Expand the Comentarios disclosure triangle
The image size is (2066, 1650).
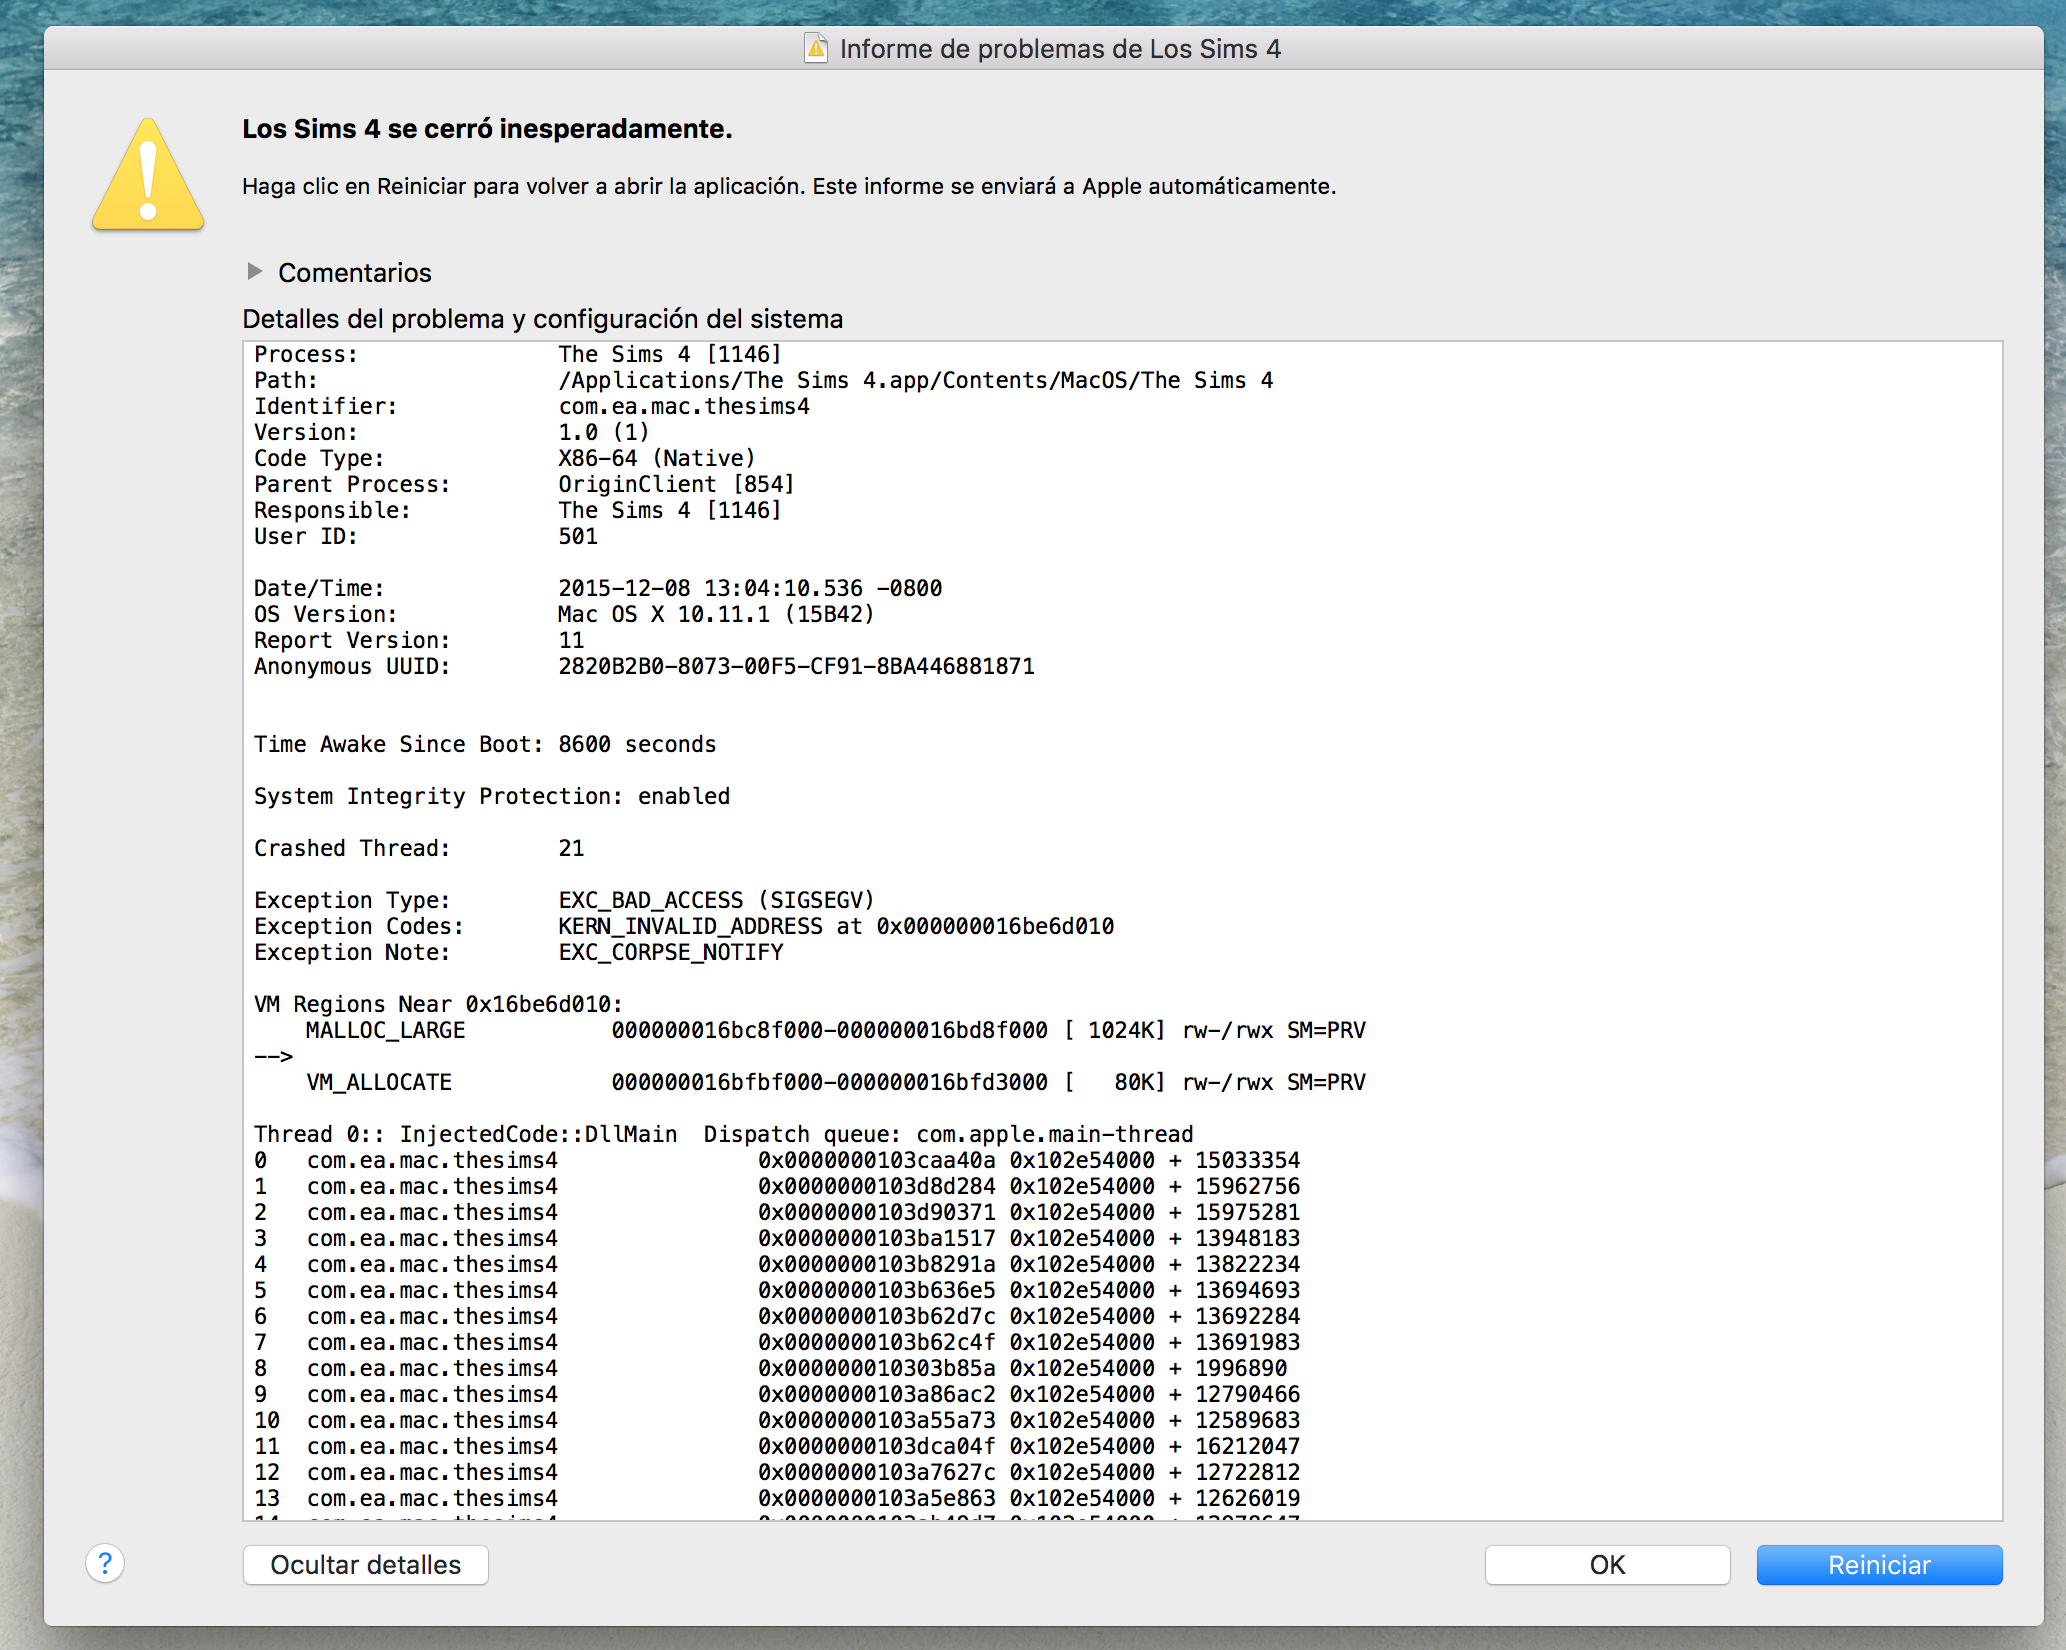(x=255, y=271)
